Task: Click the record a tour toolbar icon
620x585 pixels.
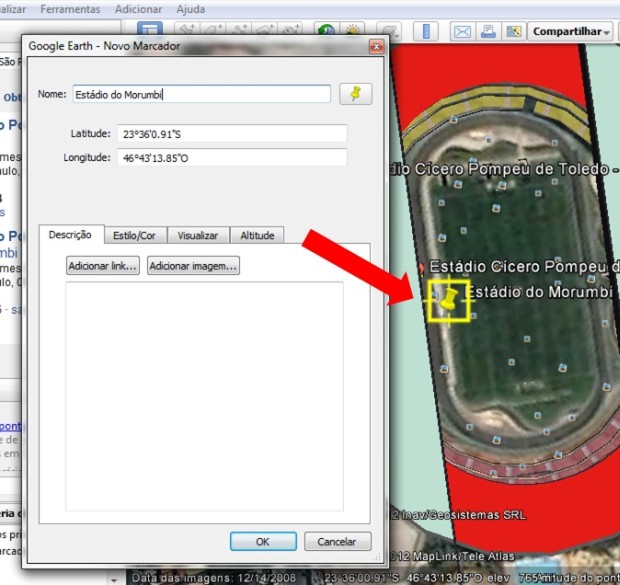Action: pyautogui.click(x=291, y=29)
